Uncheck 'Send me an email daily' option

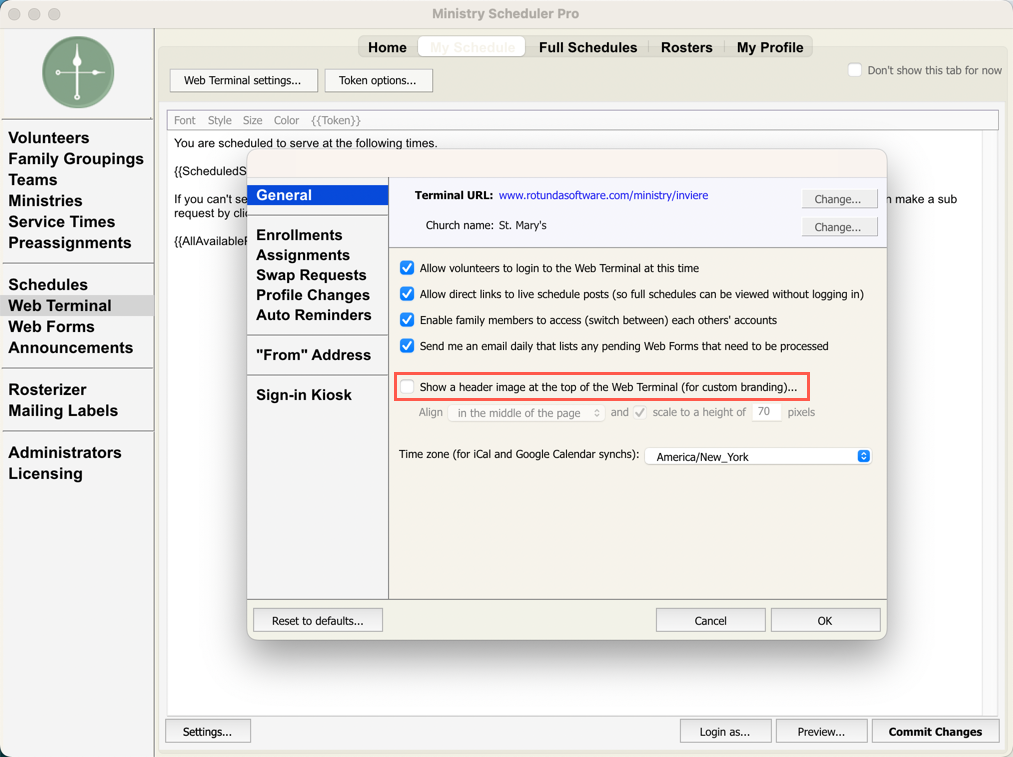407,346
